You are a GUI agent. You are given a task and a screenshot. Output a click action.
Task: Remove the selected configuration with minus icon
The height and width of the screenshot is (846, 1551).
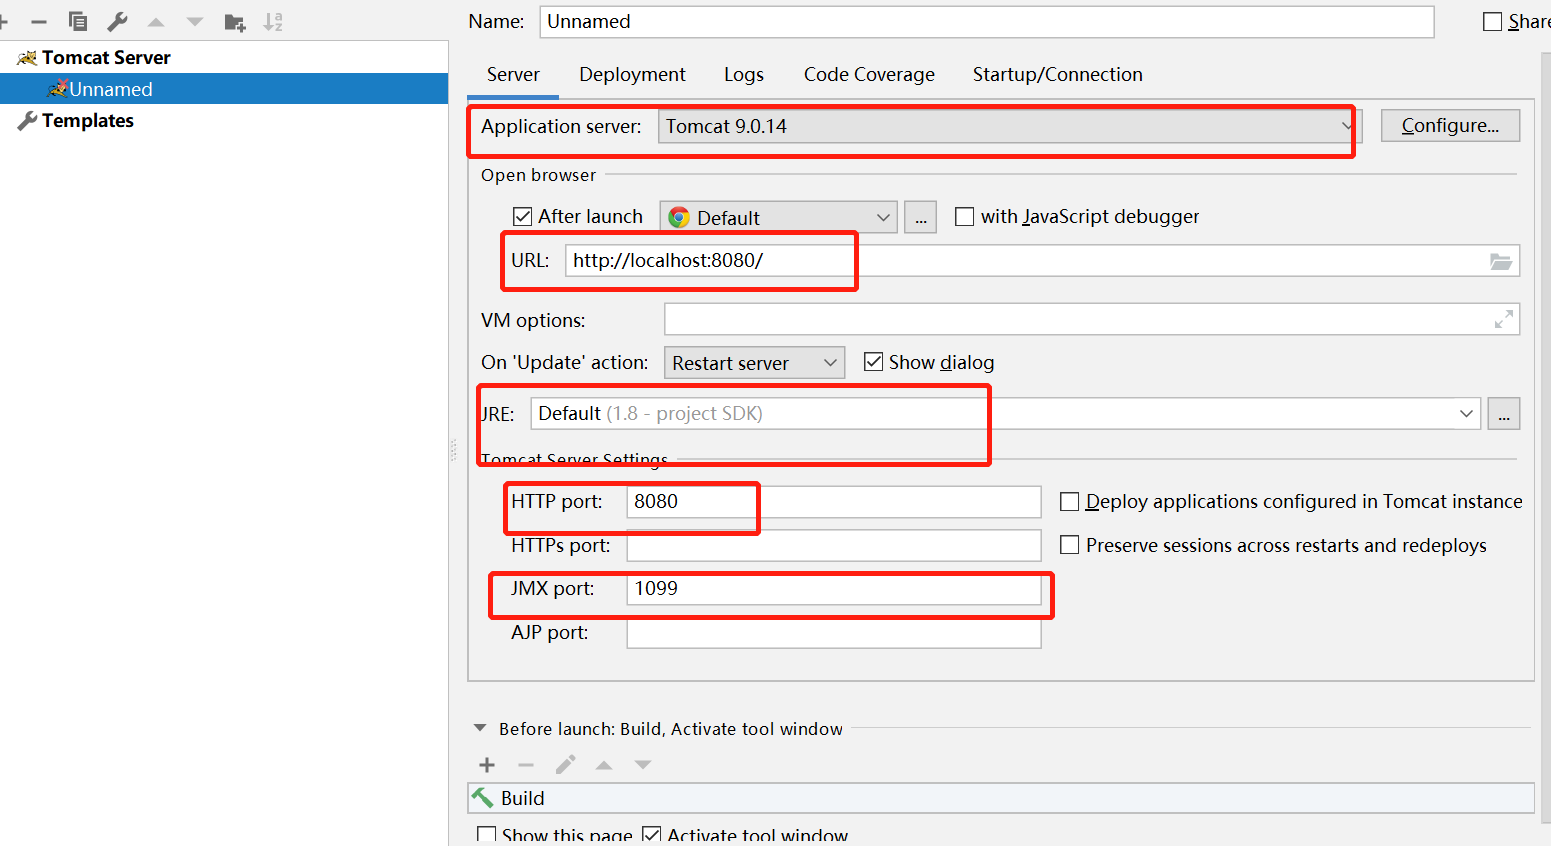(x=39, y=21)
